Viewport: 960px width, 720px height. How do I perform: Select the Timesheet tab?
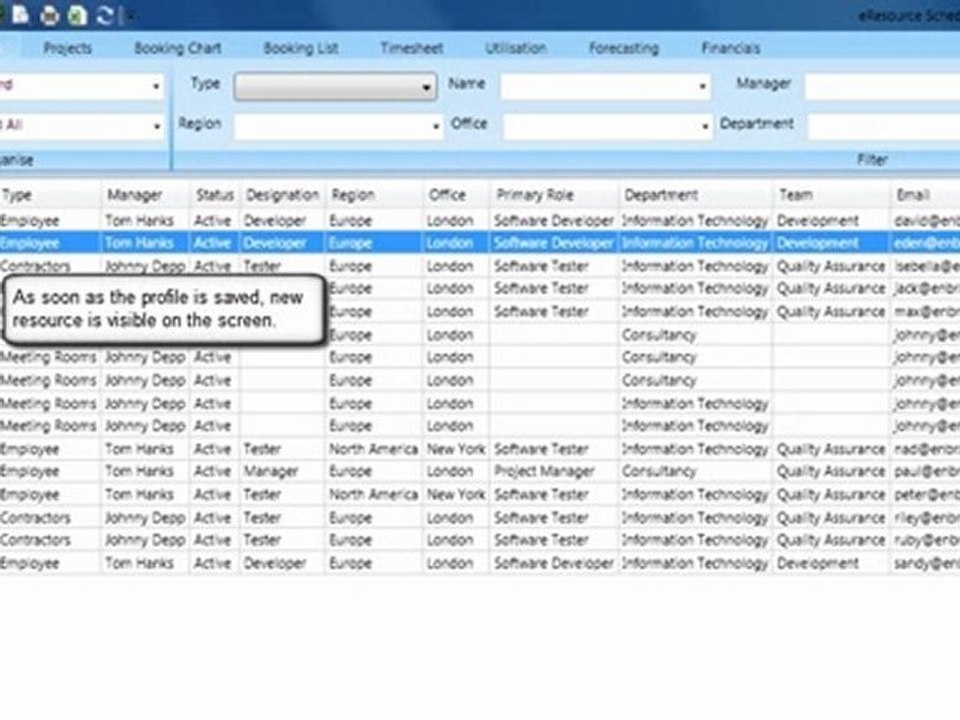pyautogui.click(x=412, y=48)
